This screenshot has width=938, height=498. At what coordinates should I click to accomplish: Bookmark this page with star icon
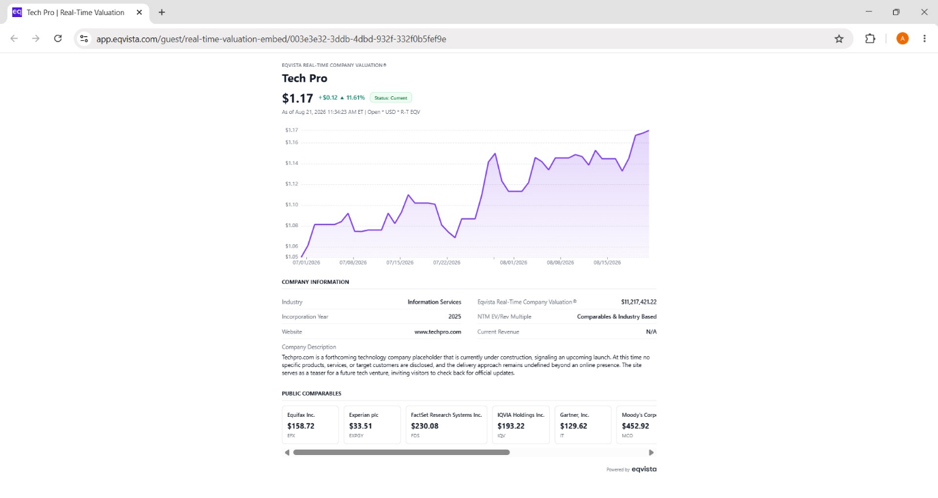839,39
